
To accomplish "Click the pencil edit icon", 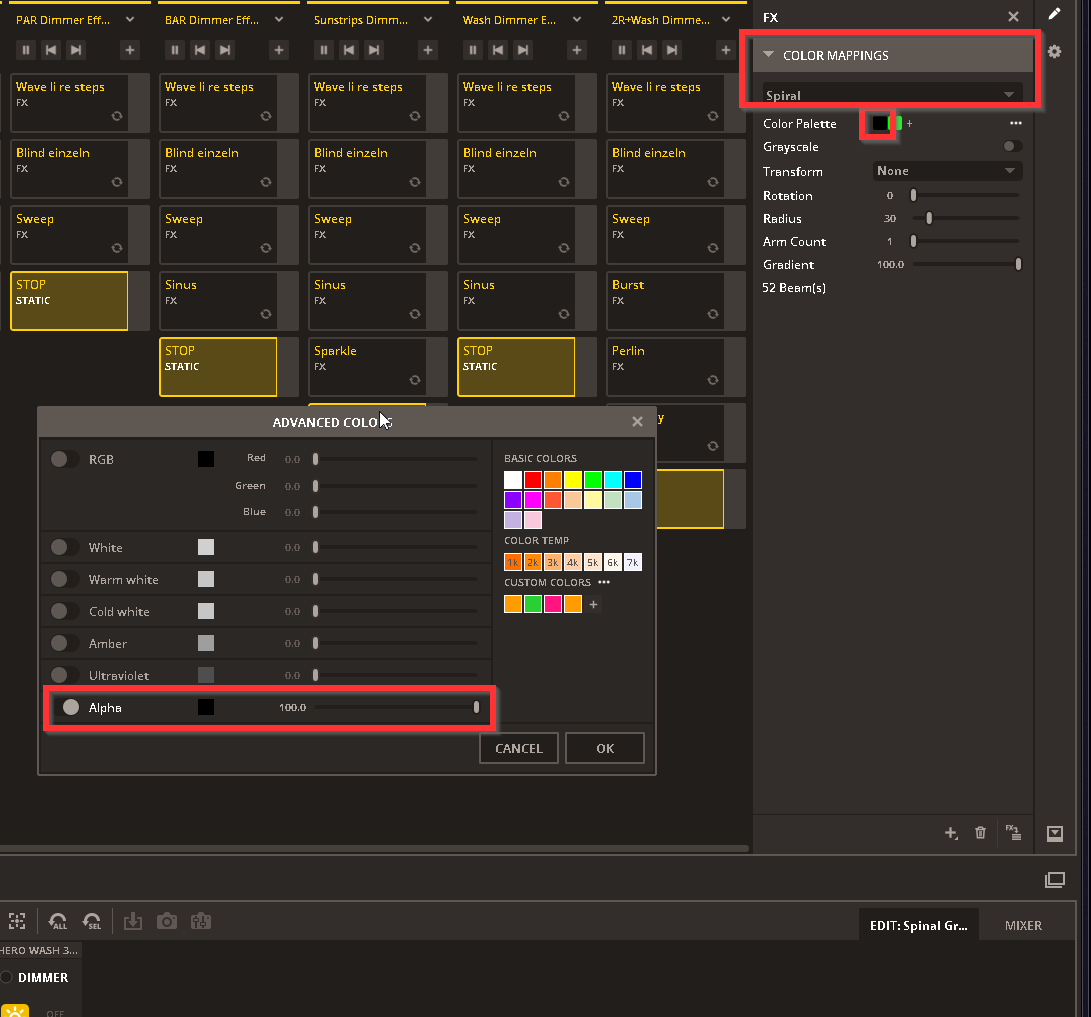I will pyautogui.click(x=1054, y=15).
